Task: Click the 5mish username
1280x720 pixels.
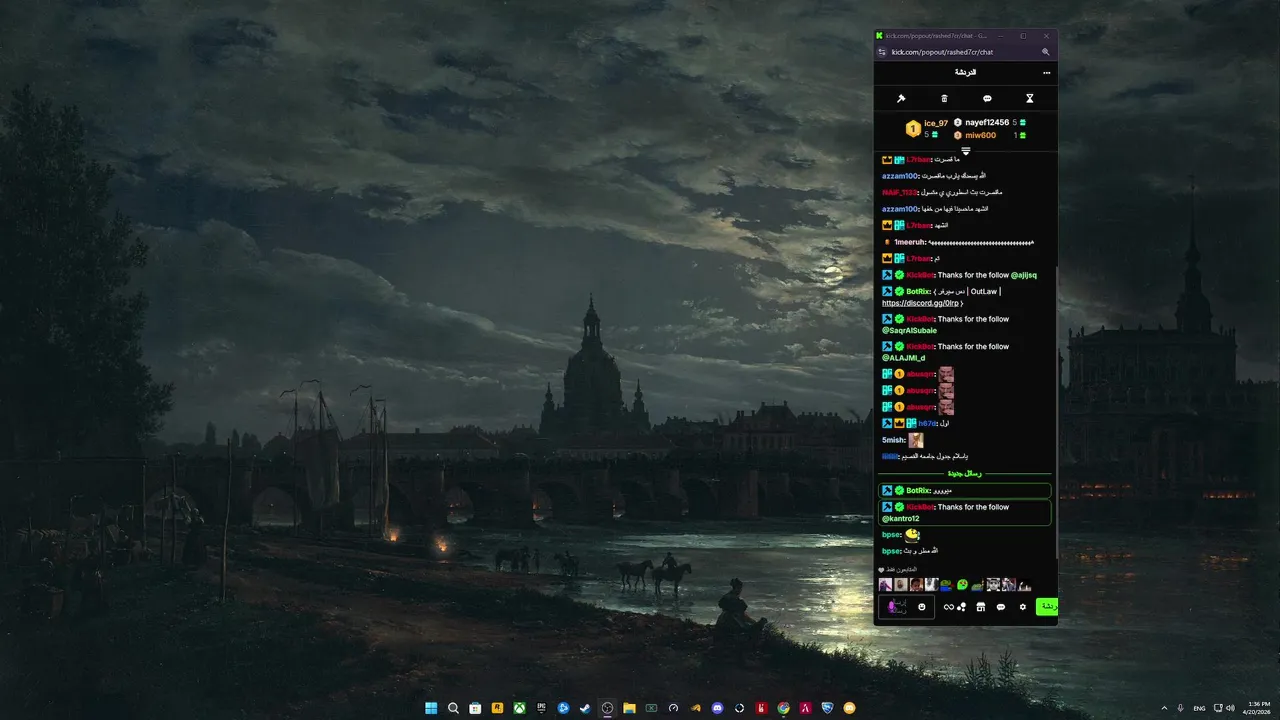Action: tap(893, 440)
